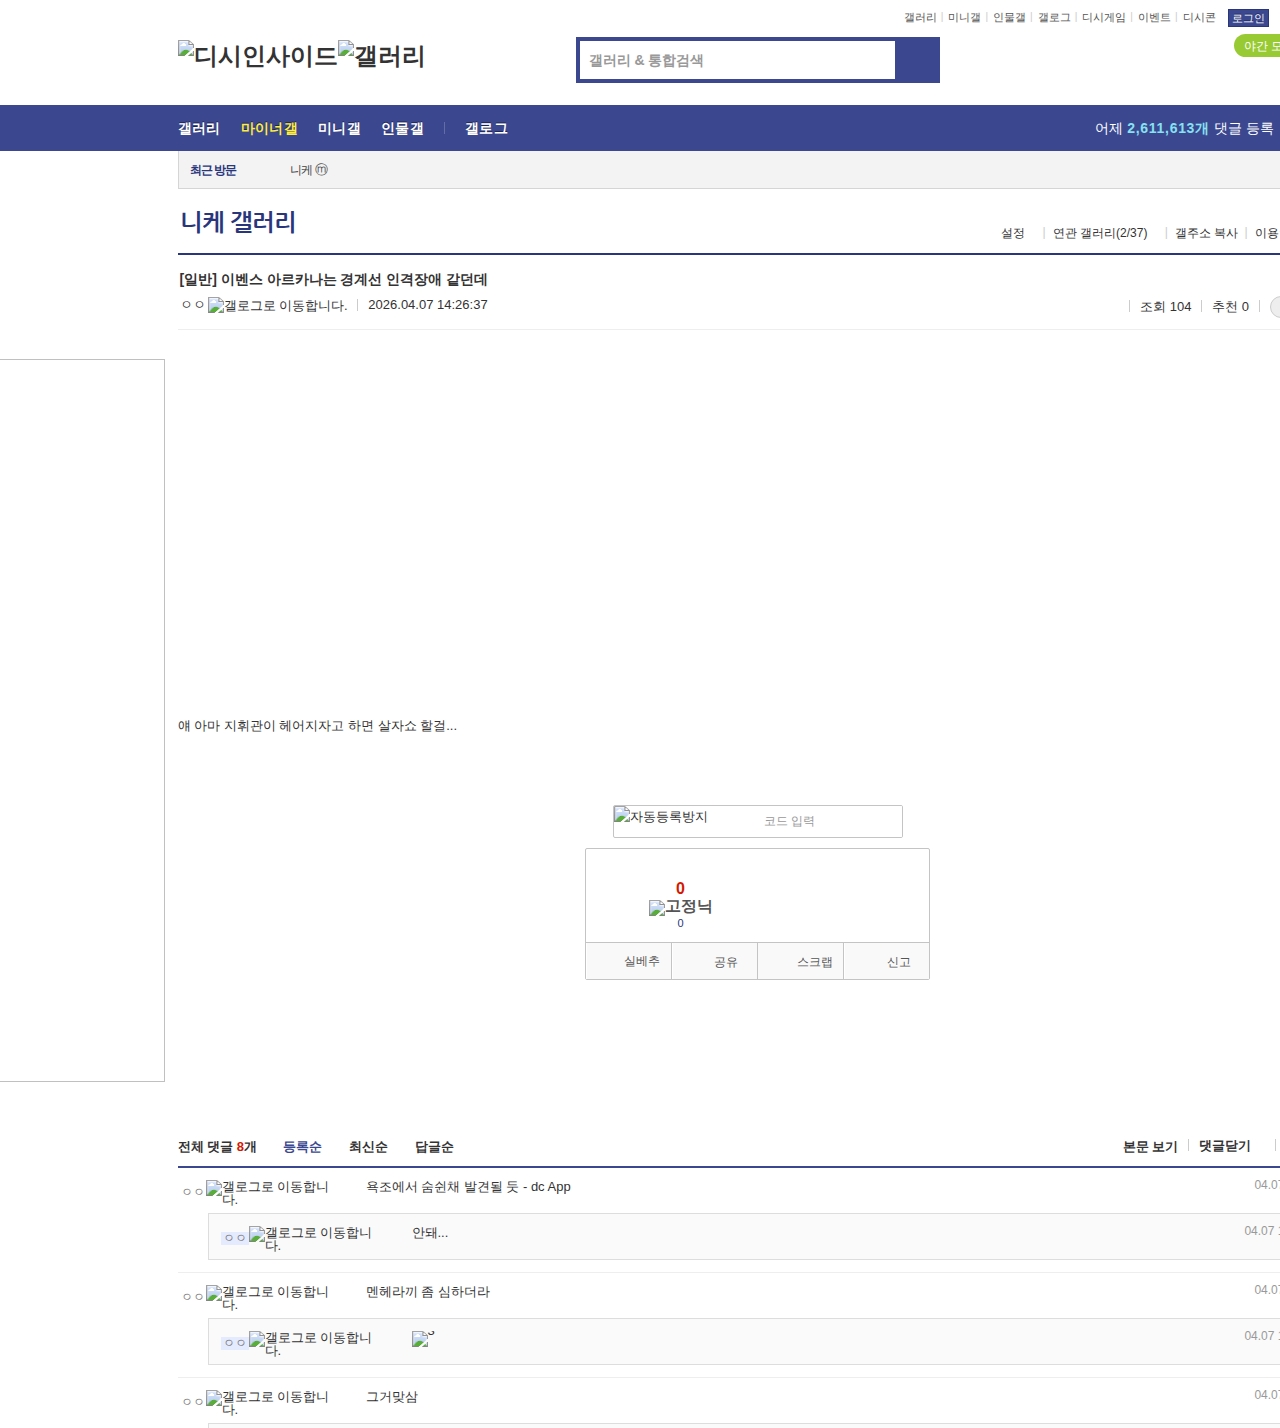Click the 고정닉 recommend icon

680,907
